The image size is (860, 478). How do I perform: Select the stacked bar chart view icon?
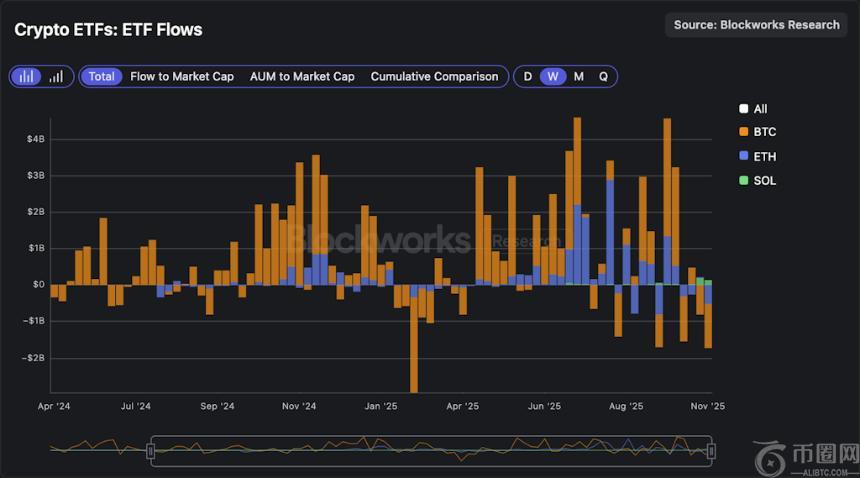(x=28, y=76)
